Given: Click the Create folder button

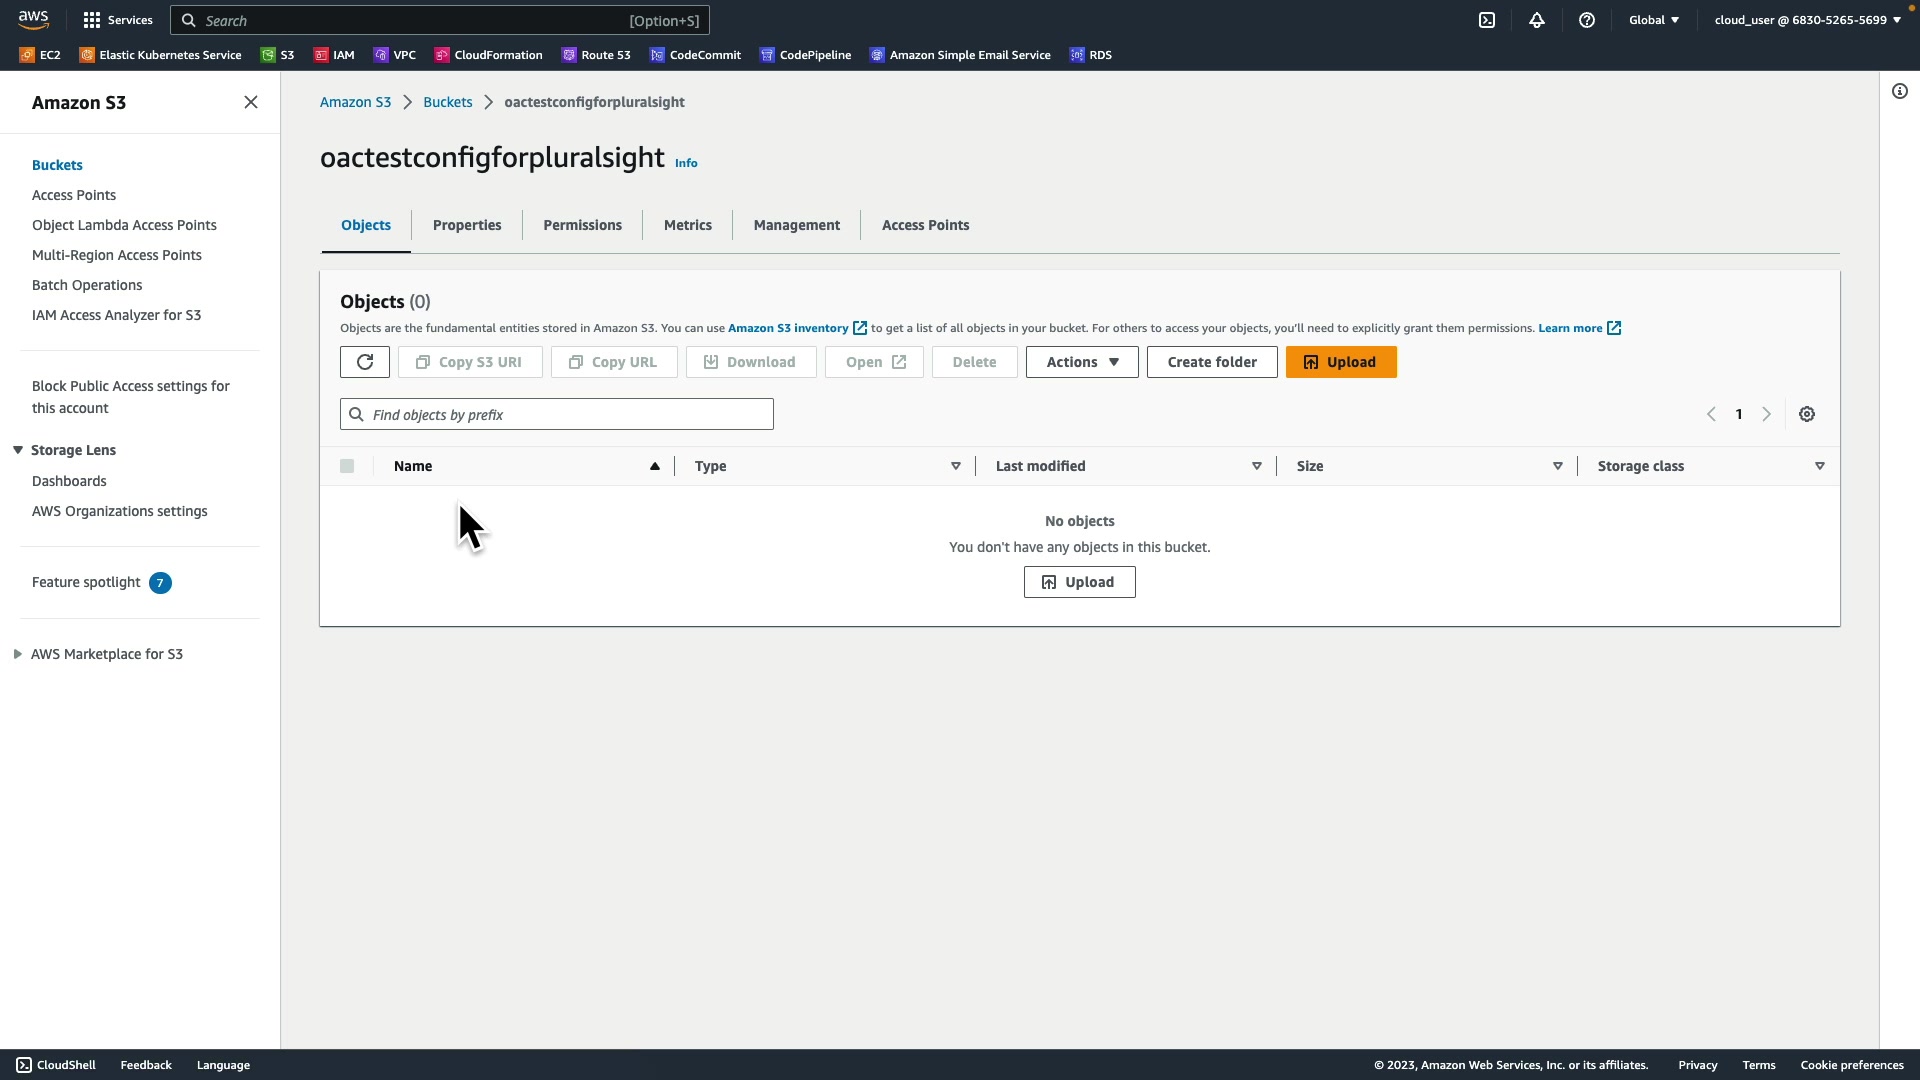Looking at the screenshot, I should [x=1212, y=362].
